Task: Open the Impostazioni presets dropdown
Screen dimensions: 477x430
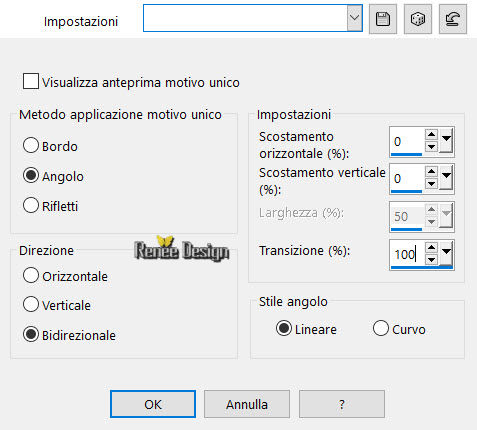Action: click(354, 18)
